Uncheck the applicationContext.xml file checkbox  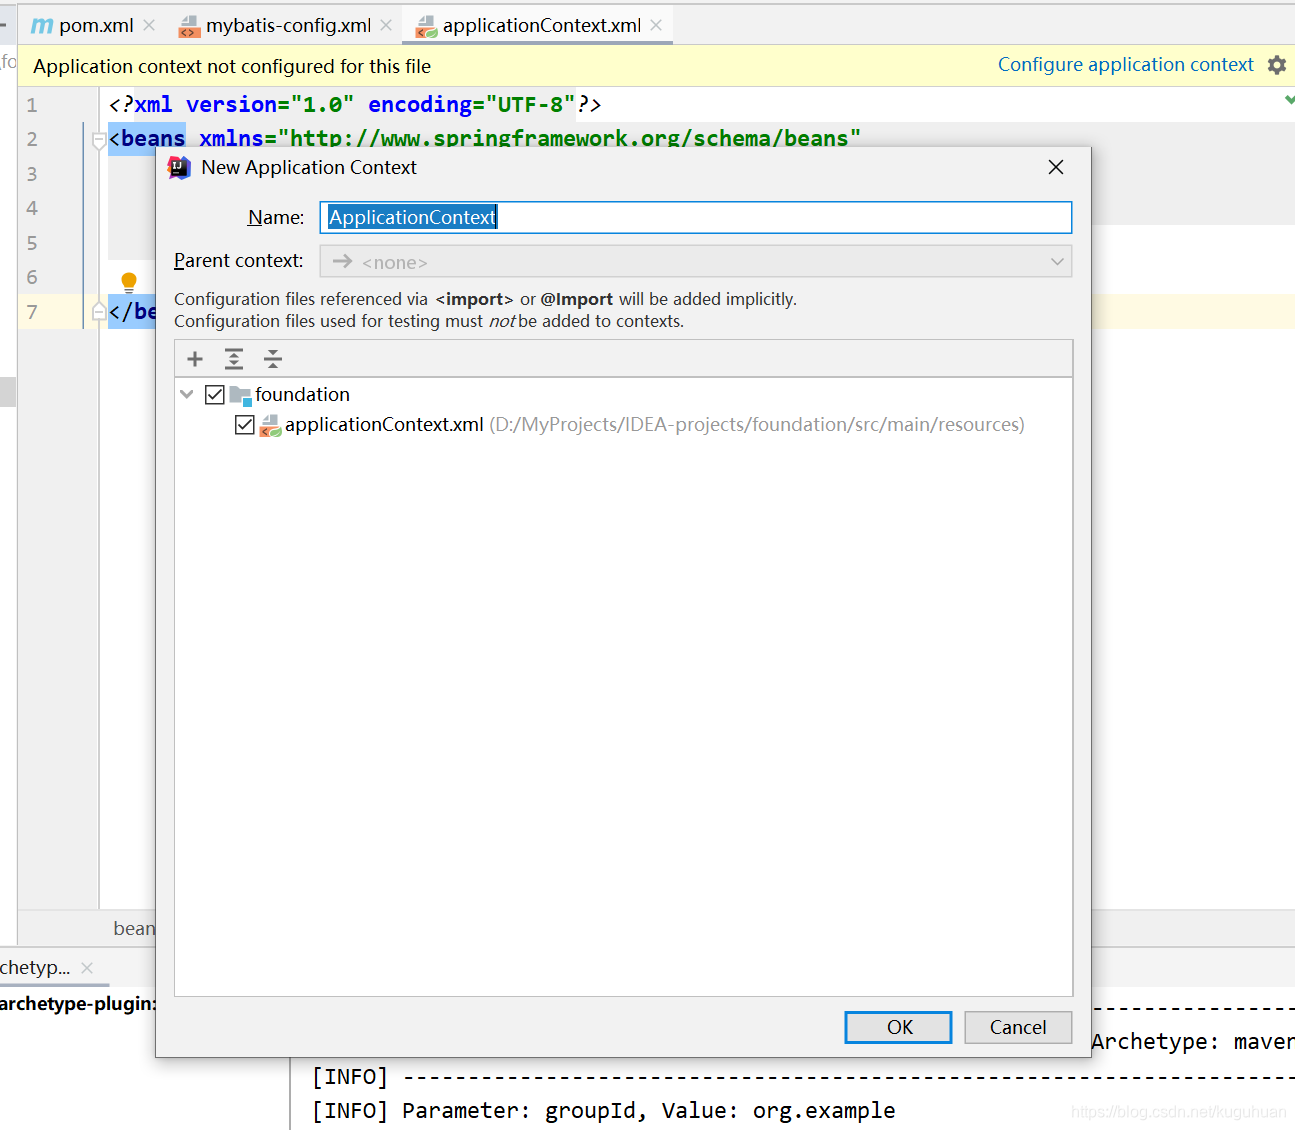coord(244,425)
